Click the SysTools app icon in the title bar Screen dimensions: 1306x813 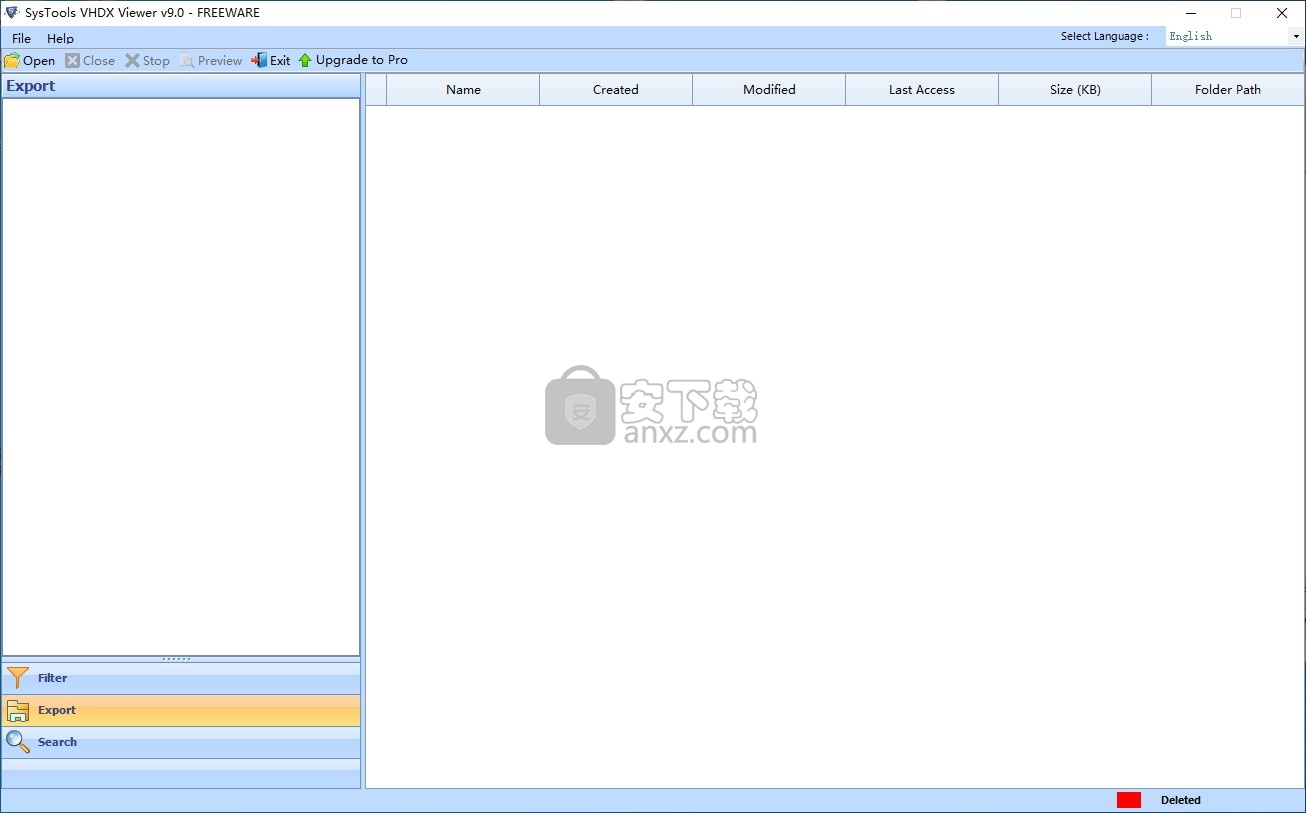(12, 13)
